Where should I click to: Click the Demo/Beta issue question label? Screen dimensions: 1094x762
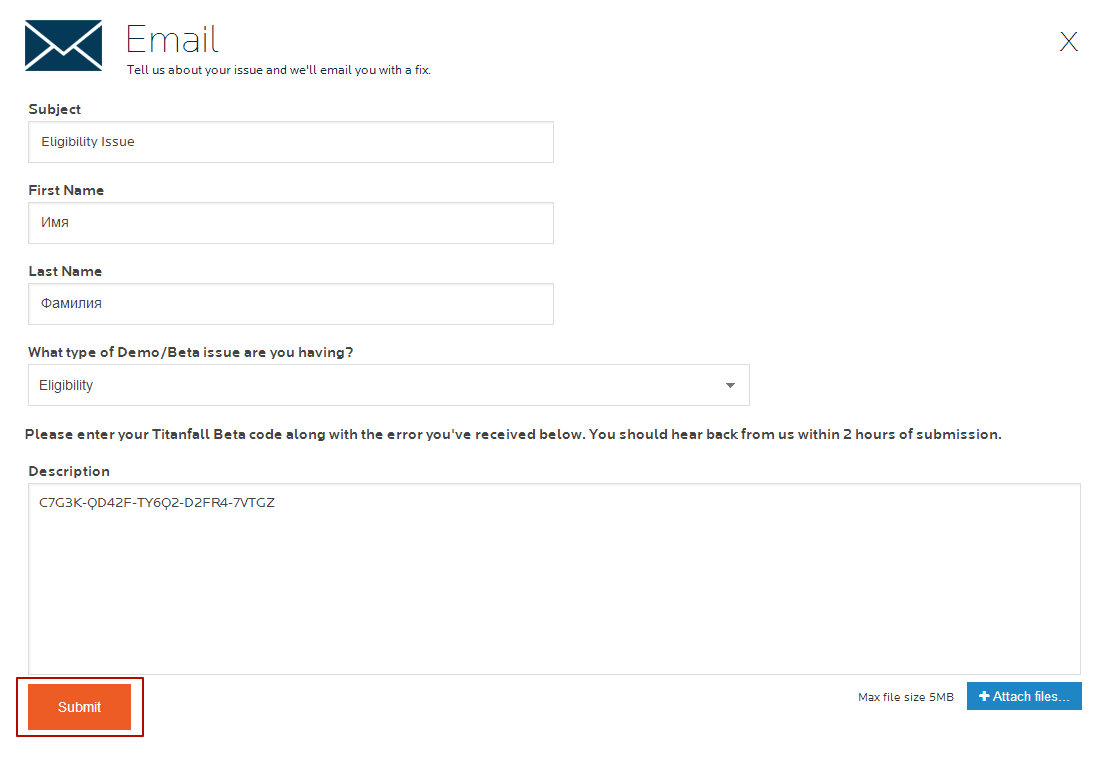190,352
